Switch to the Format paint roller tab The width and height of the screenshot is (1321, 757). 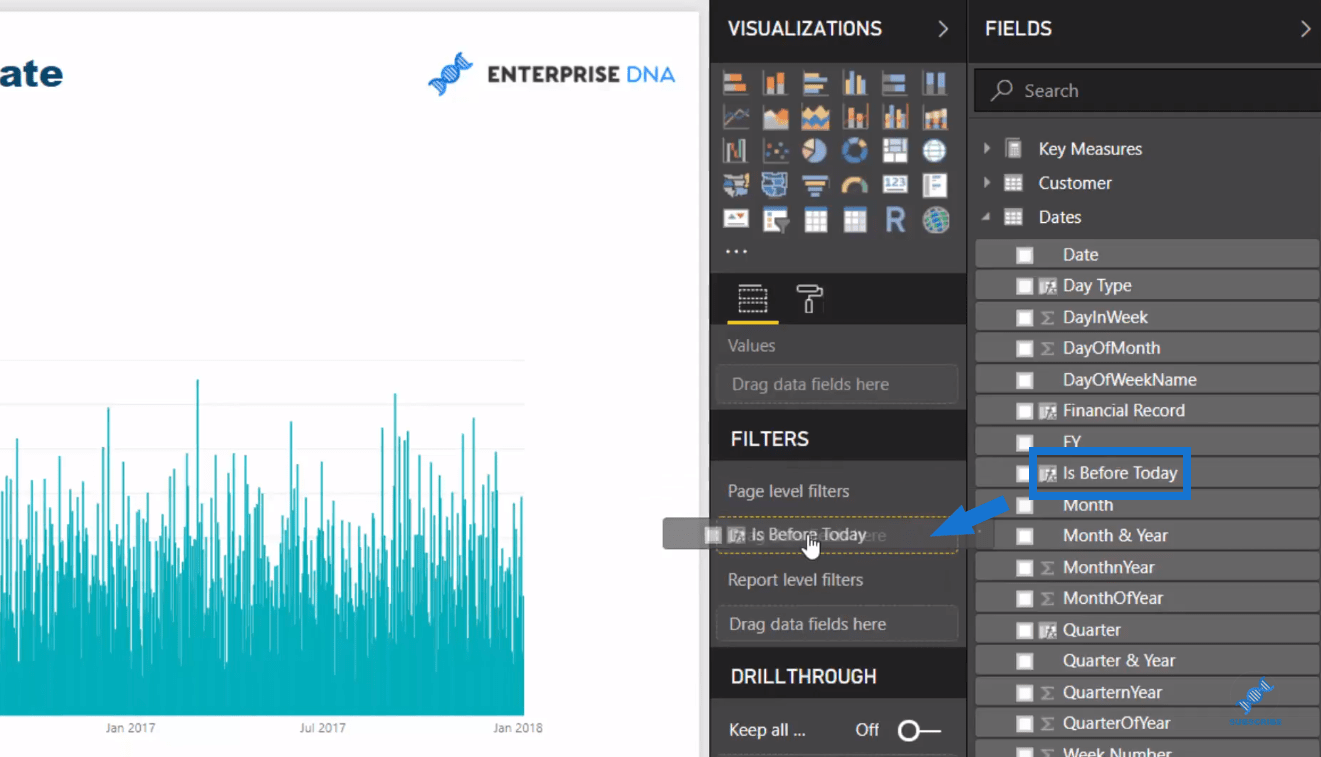click(809, 298)
